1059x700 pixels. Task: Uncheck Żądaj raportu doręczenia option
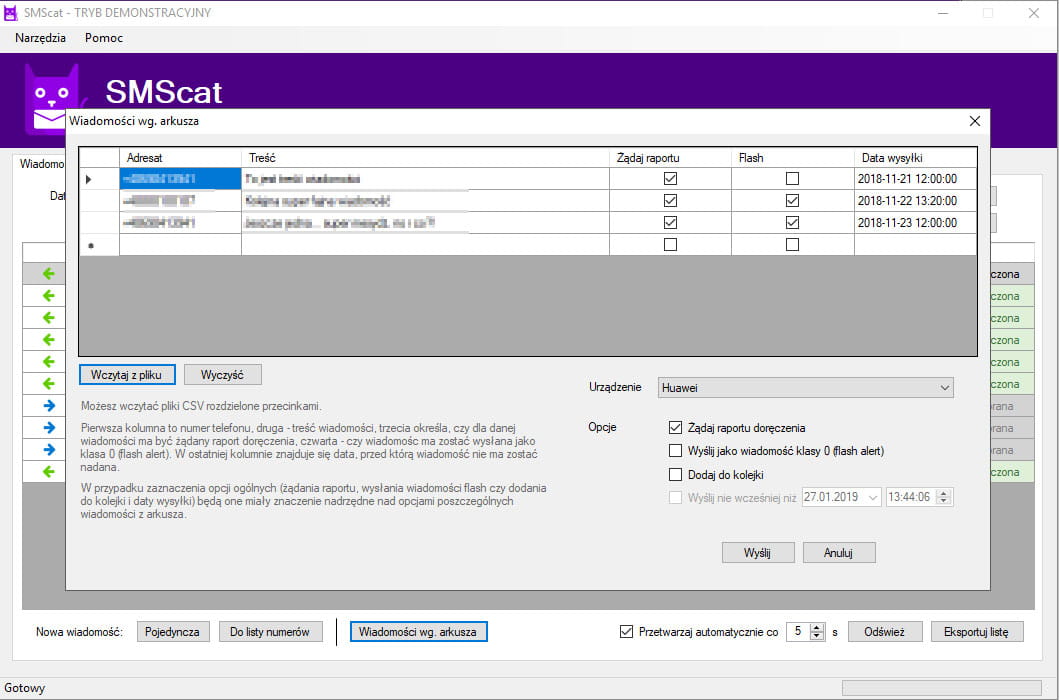675,428
